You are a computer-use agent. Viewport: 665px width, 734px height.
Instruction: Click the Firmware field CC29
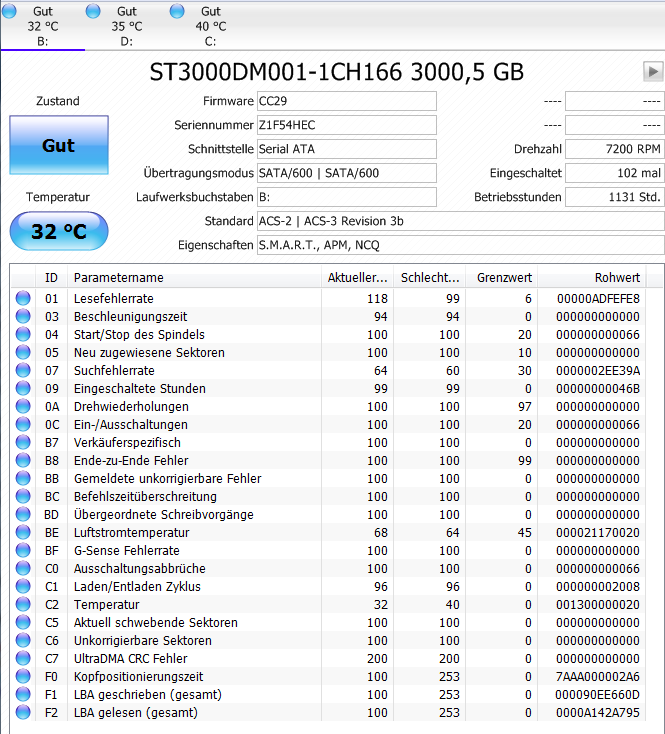point(347,101)
